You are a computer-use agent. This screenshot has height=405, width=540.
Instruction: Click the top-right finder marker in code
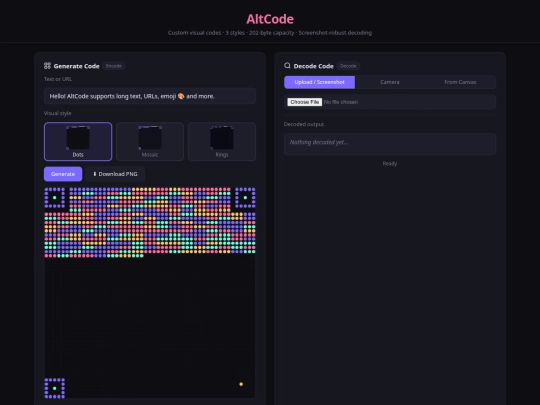(245, 198)
